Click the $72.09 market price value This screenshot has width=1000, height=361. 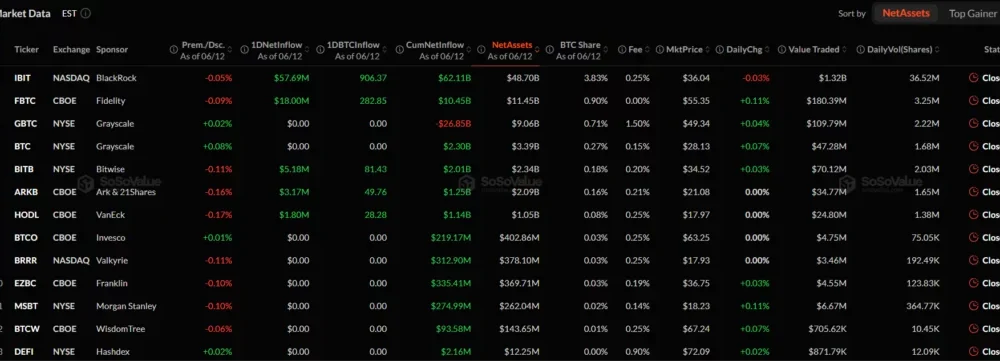(696, 352)
